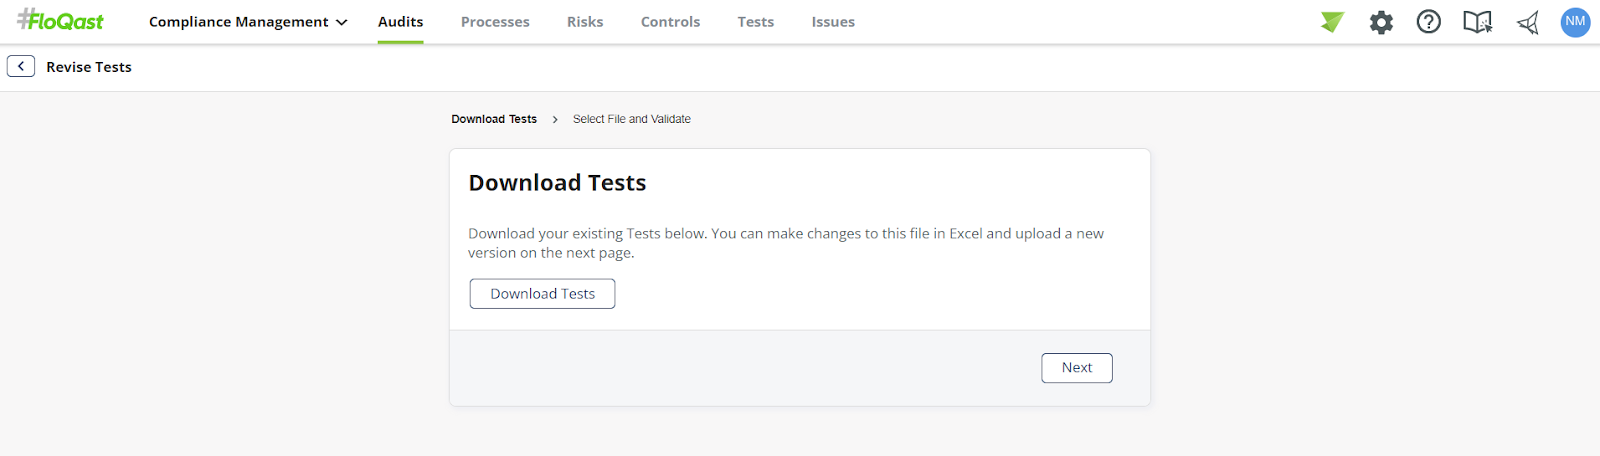Open the green FloQast arrow icon

(x=1332, y=22)
